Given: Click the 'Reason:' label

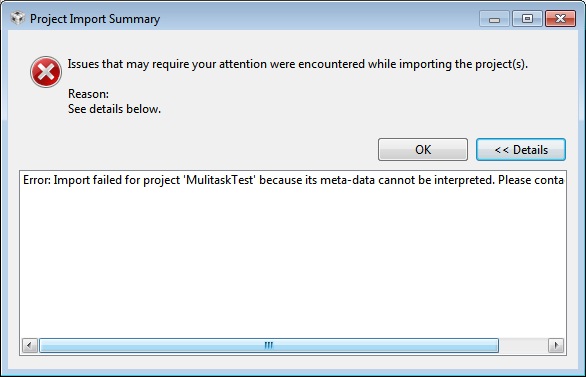Looking at the screenshot, I should click(88, 94).
